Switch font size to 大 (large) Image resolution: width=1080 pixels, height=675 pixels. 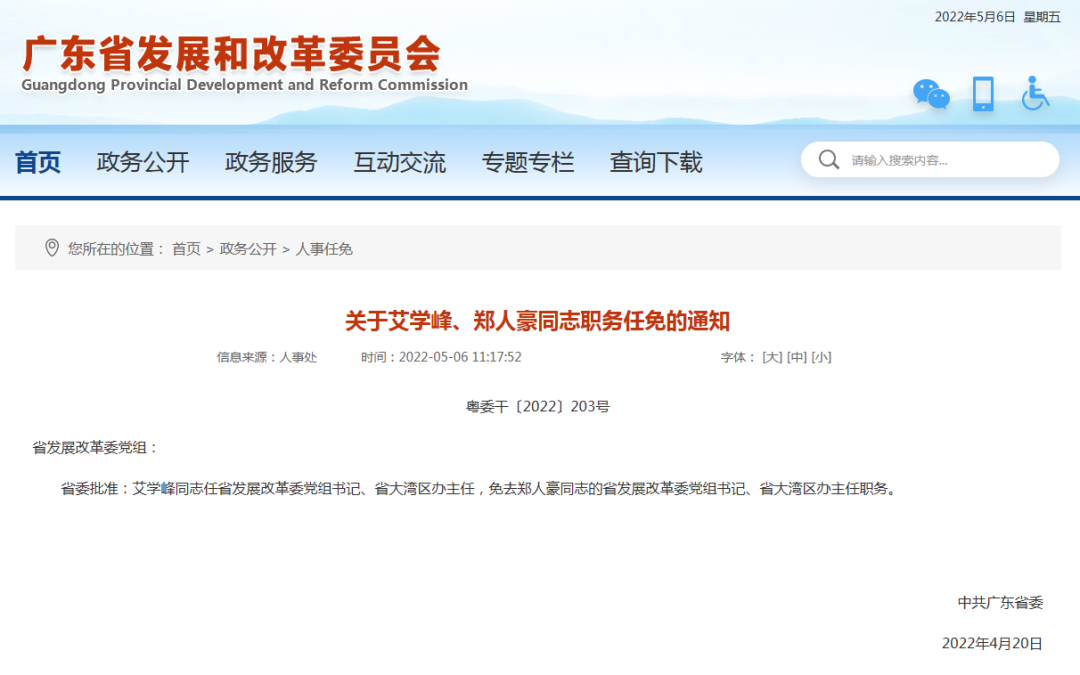pos(772,357)
